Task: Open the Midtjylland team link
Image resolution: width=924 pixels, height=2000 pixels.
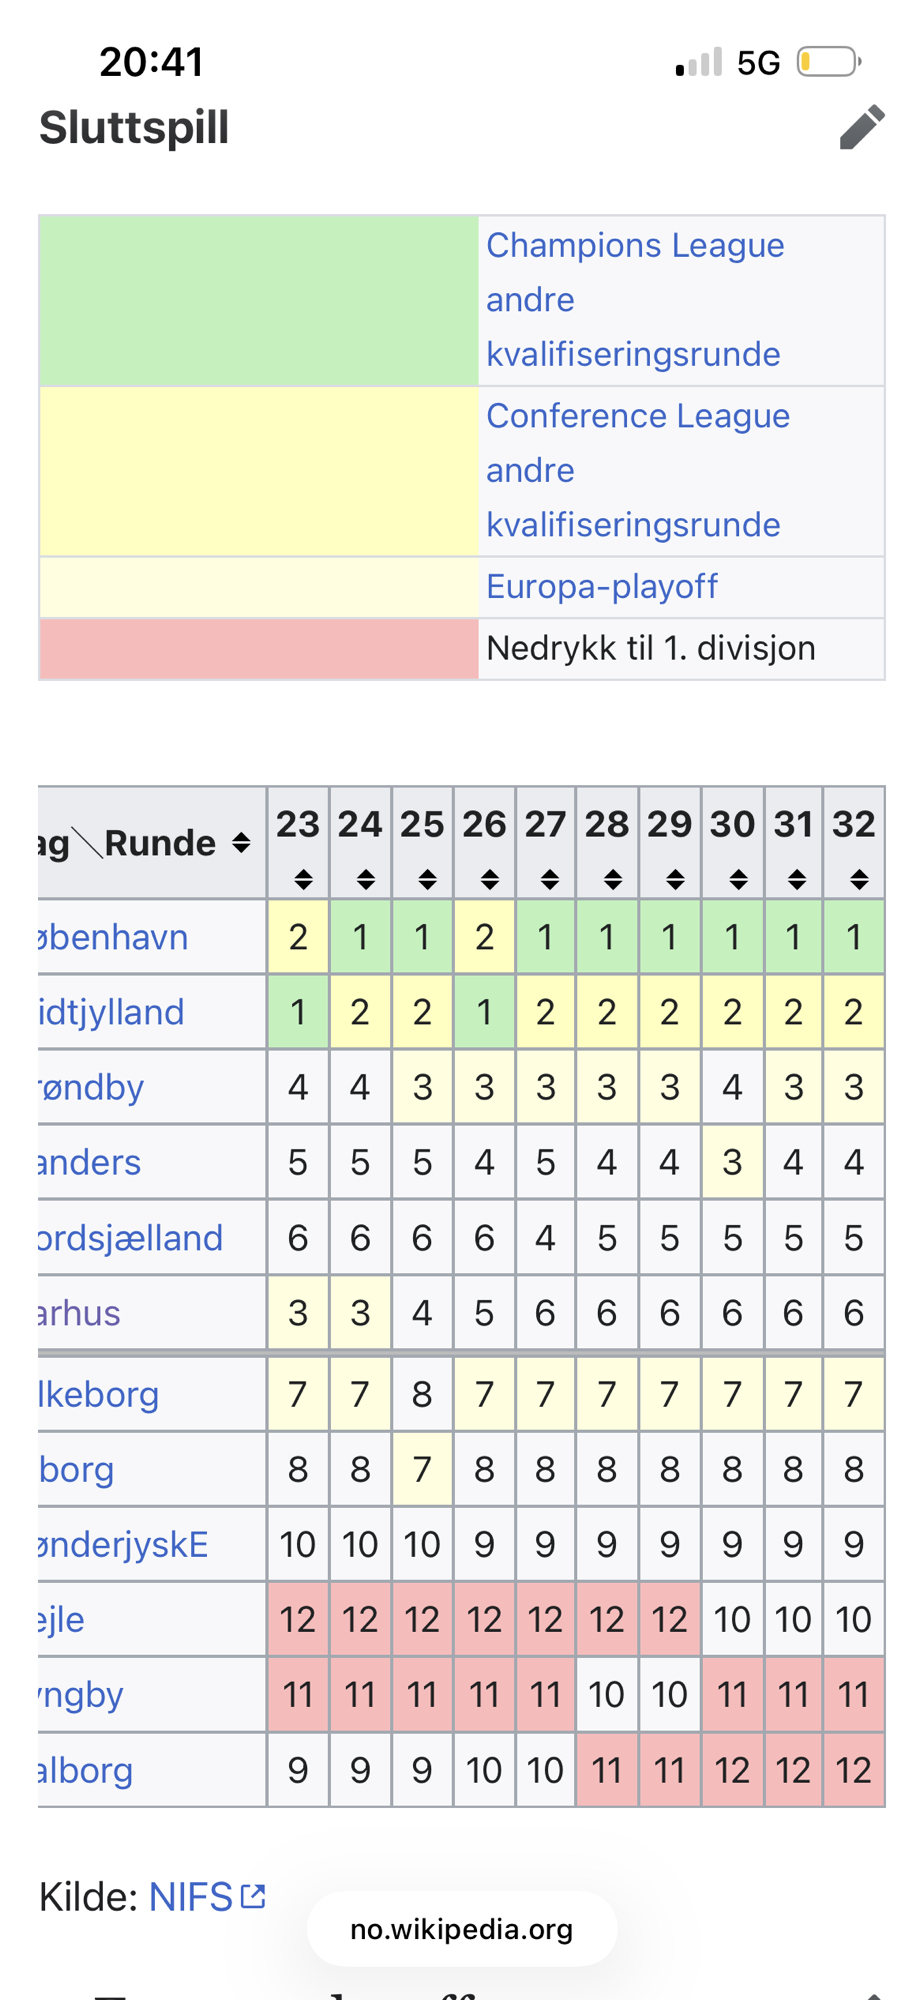Action: tap(112, 1012)
